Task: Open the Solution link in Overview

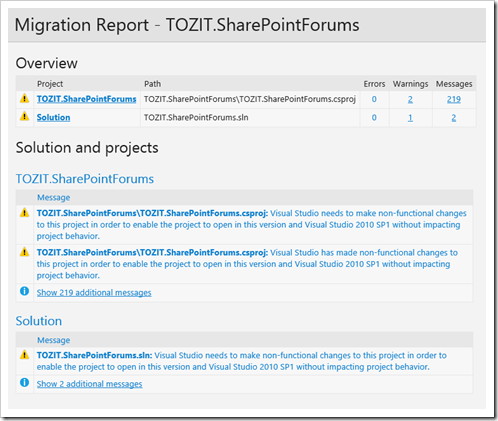Action: [53, 117]
